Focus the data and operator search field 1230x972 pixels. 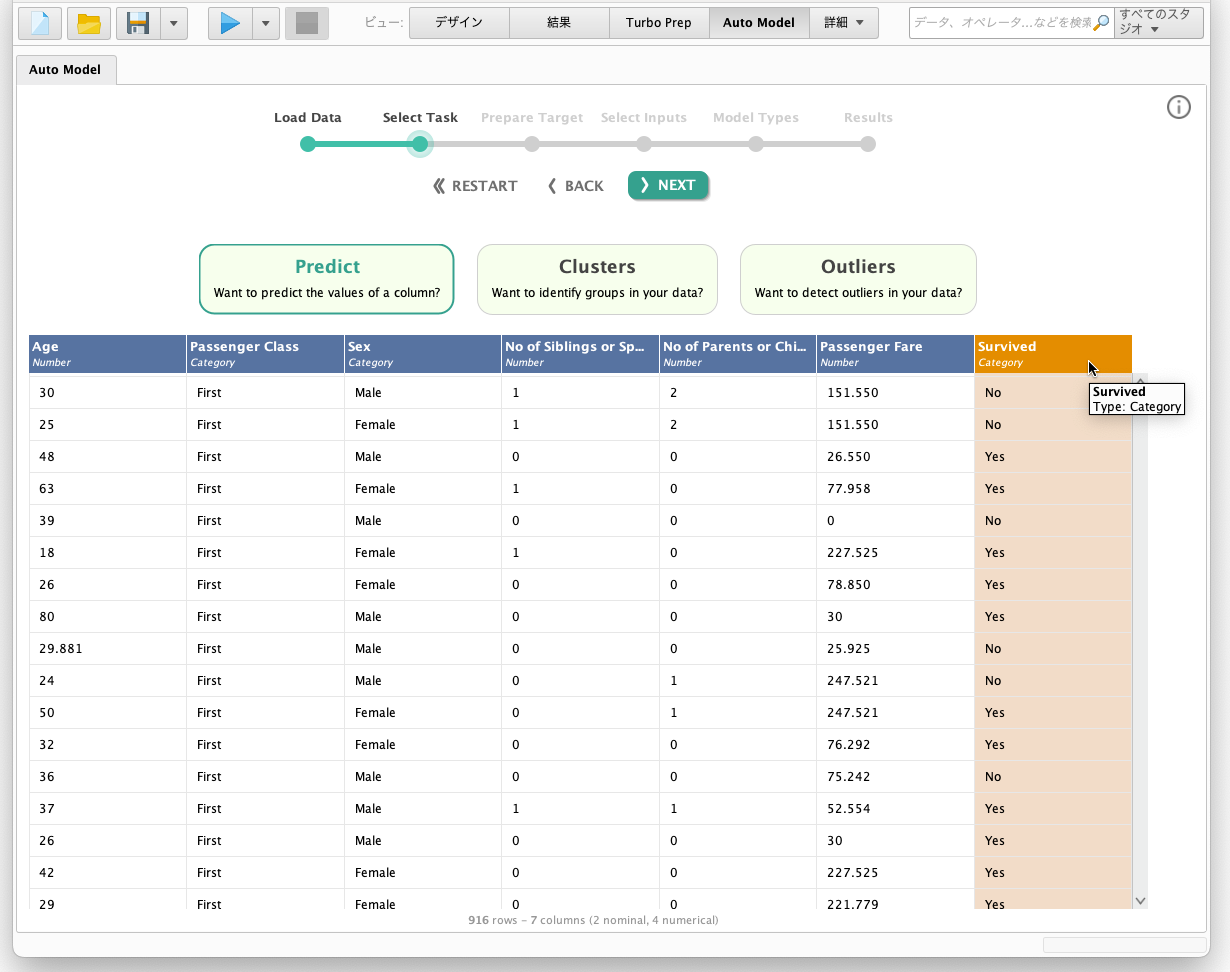1001,22
